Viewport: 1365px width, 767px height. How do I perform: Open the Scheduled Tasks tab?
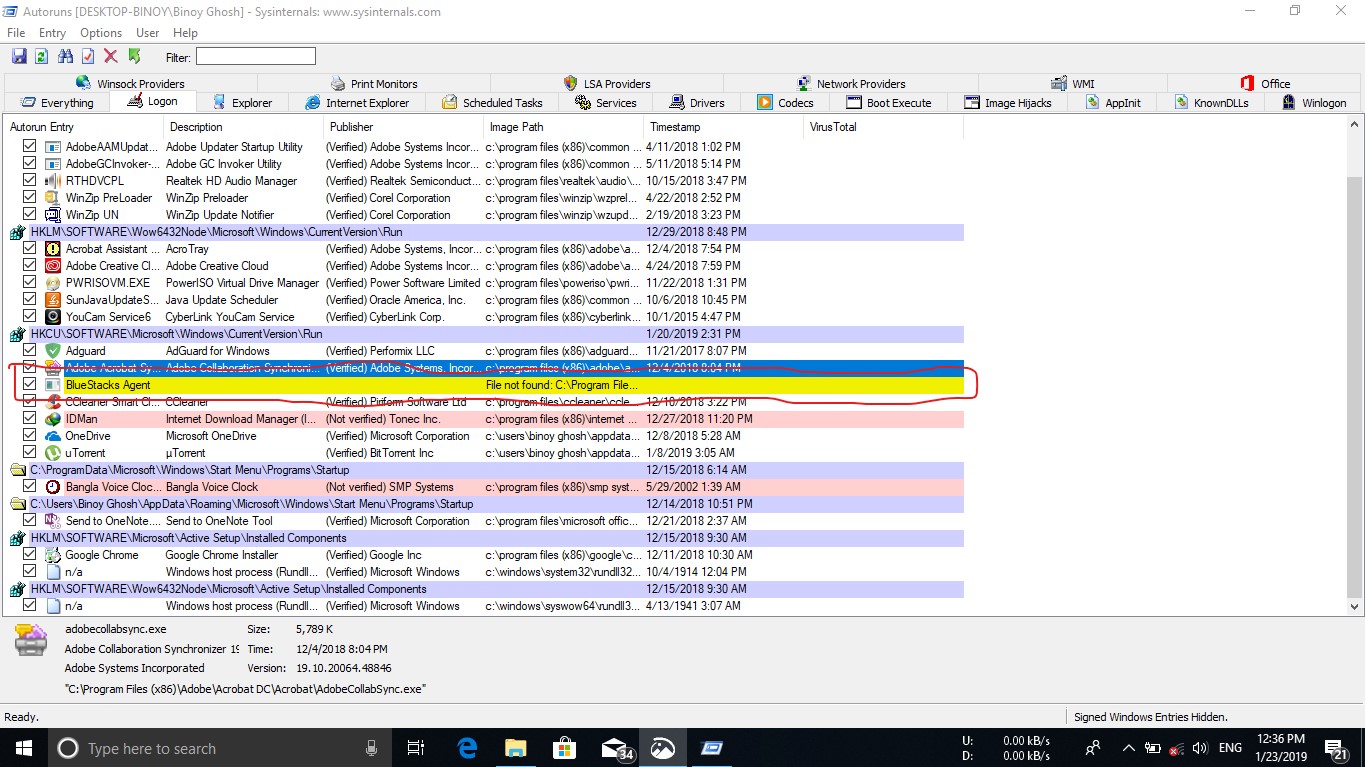click(491, 103)
